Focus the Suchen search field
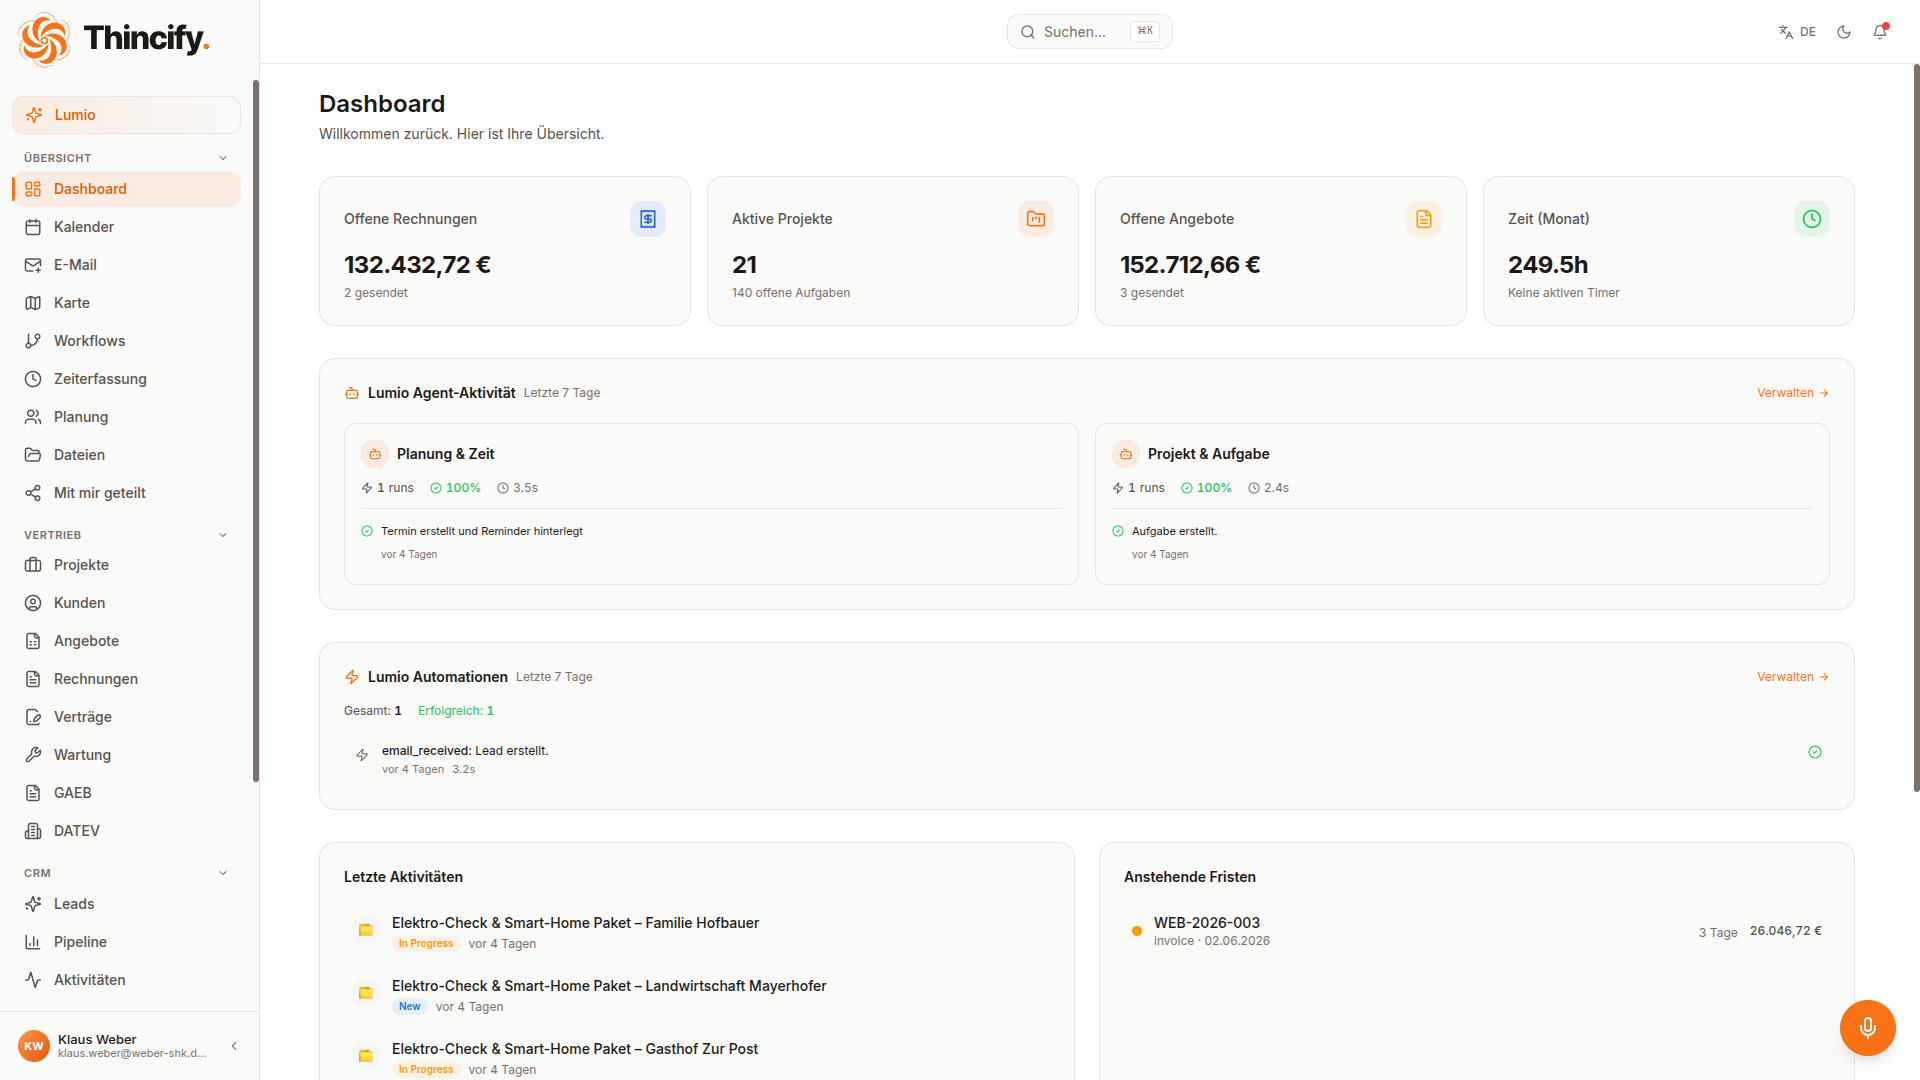 click(1089, 32)
